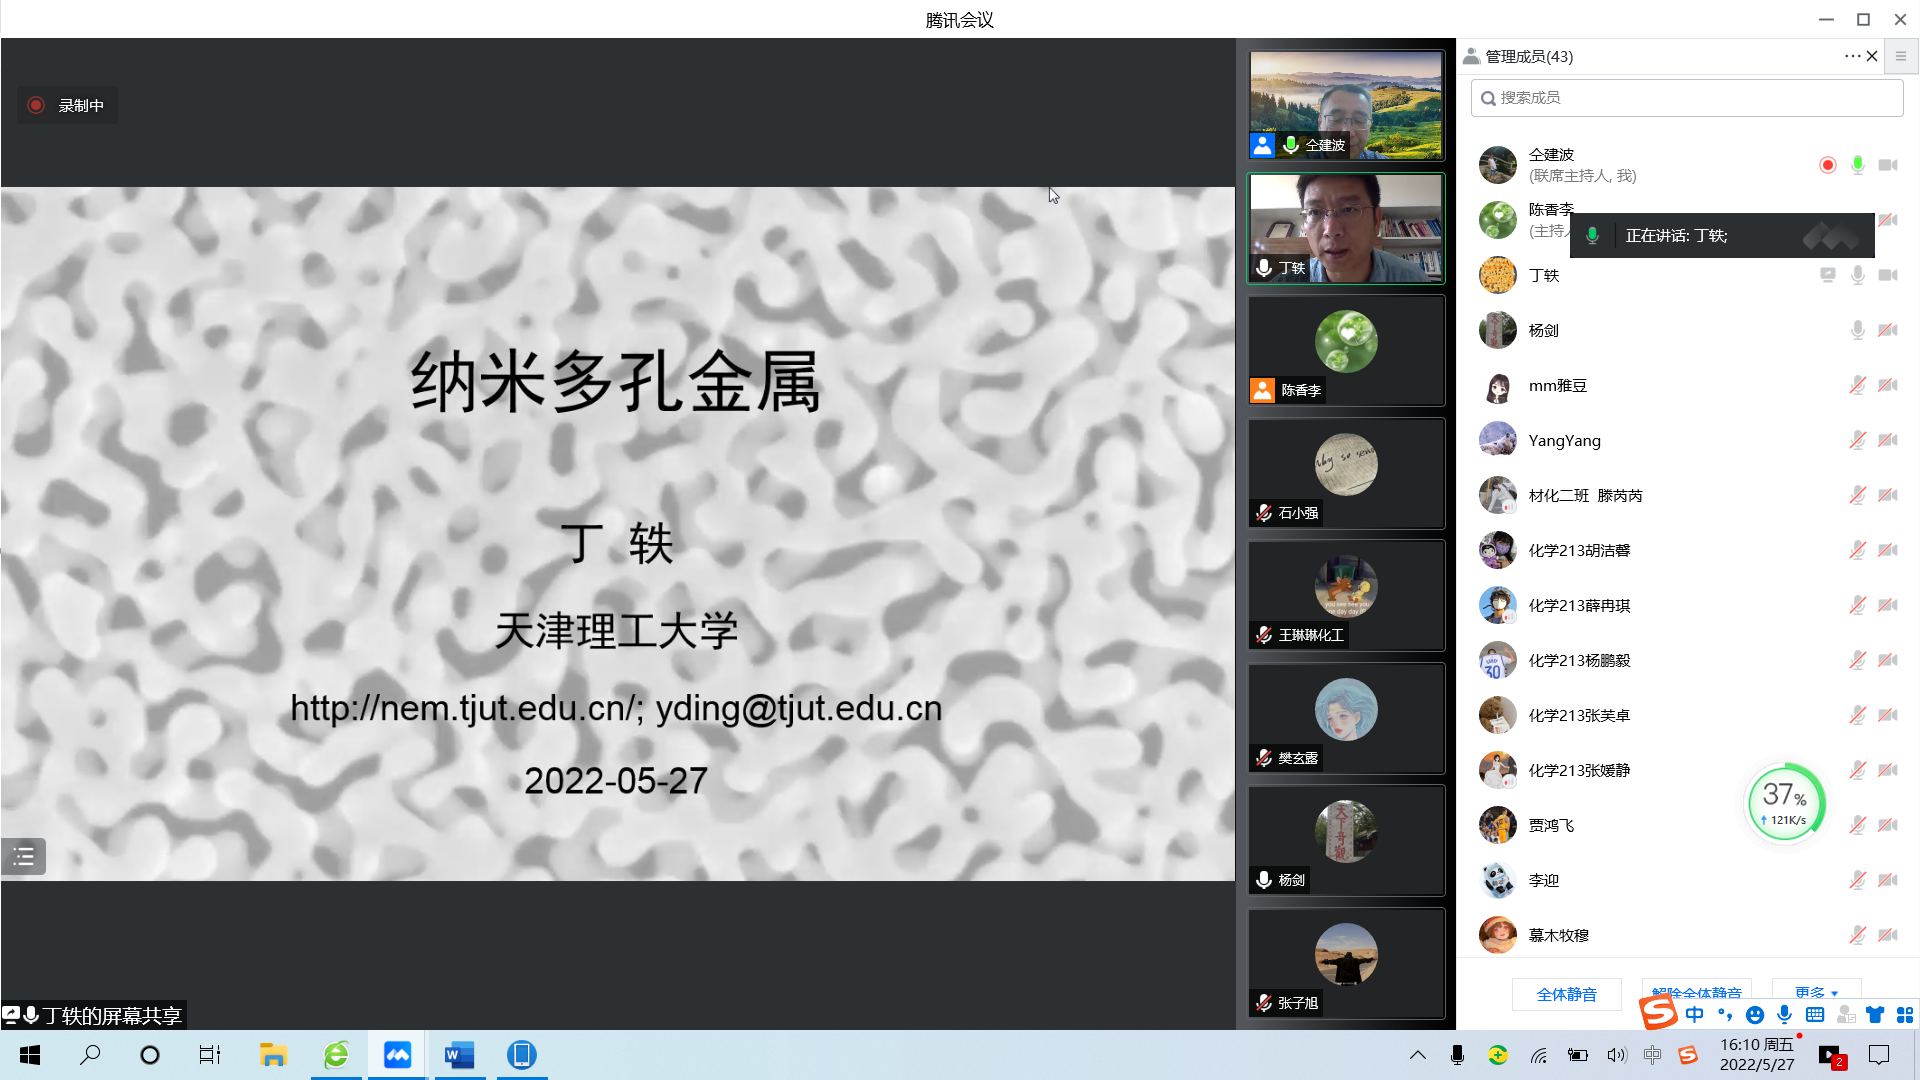Screen dimensions: 1920x1080
Task: Click the recording icon next to 仝建波
Action: [1827, 165]
